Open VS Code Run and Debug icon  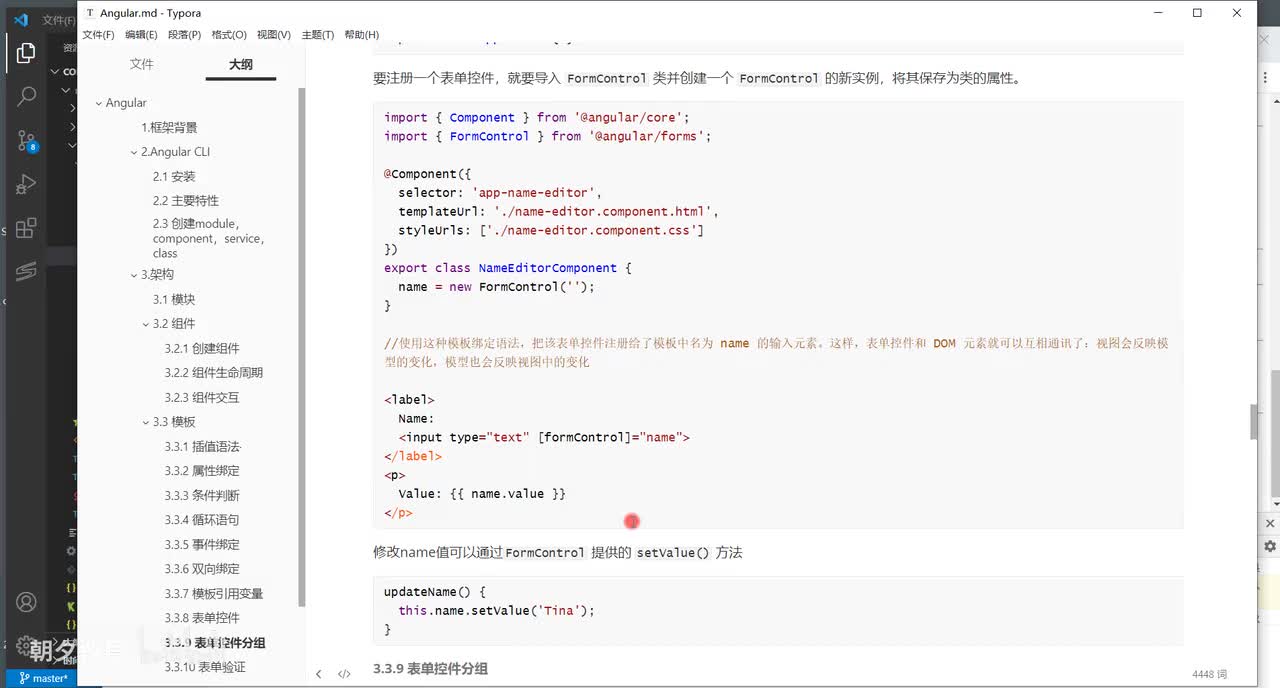tap(26, 185)
